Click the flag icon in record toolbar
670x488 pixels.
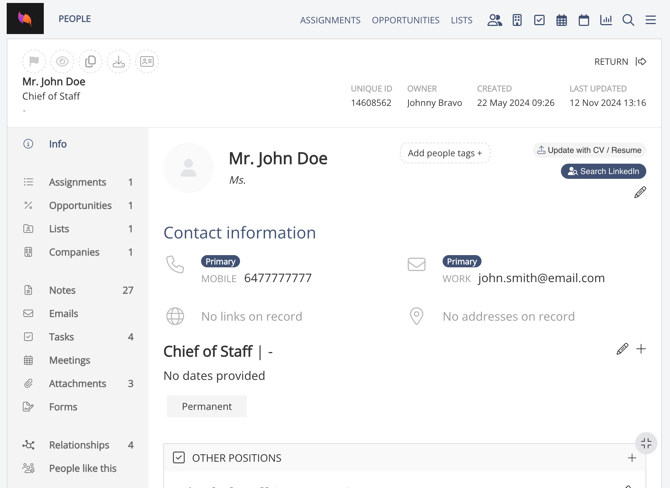click(34, 62)
